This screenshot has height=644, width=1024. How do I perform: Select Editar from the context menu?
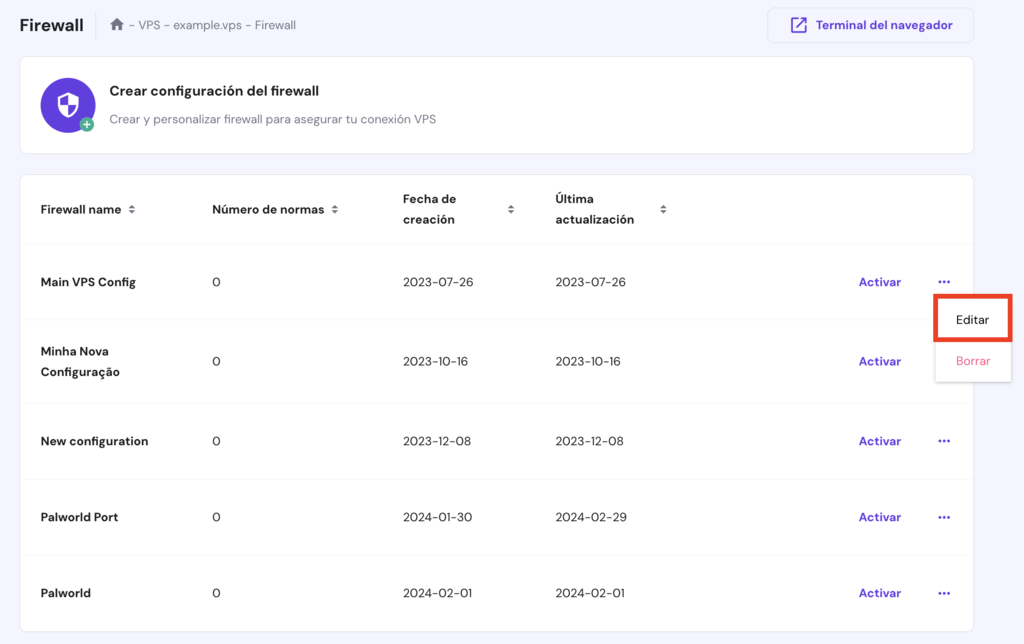click(971, 318)
